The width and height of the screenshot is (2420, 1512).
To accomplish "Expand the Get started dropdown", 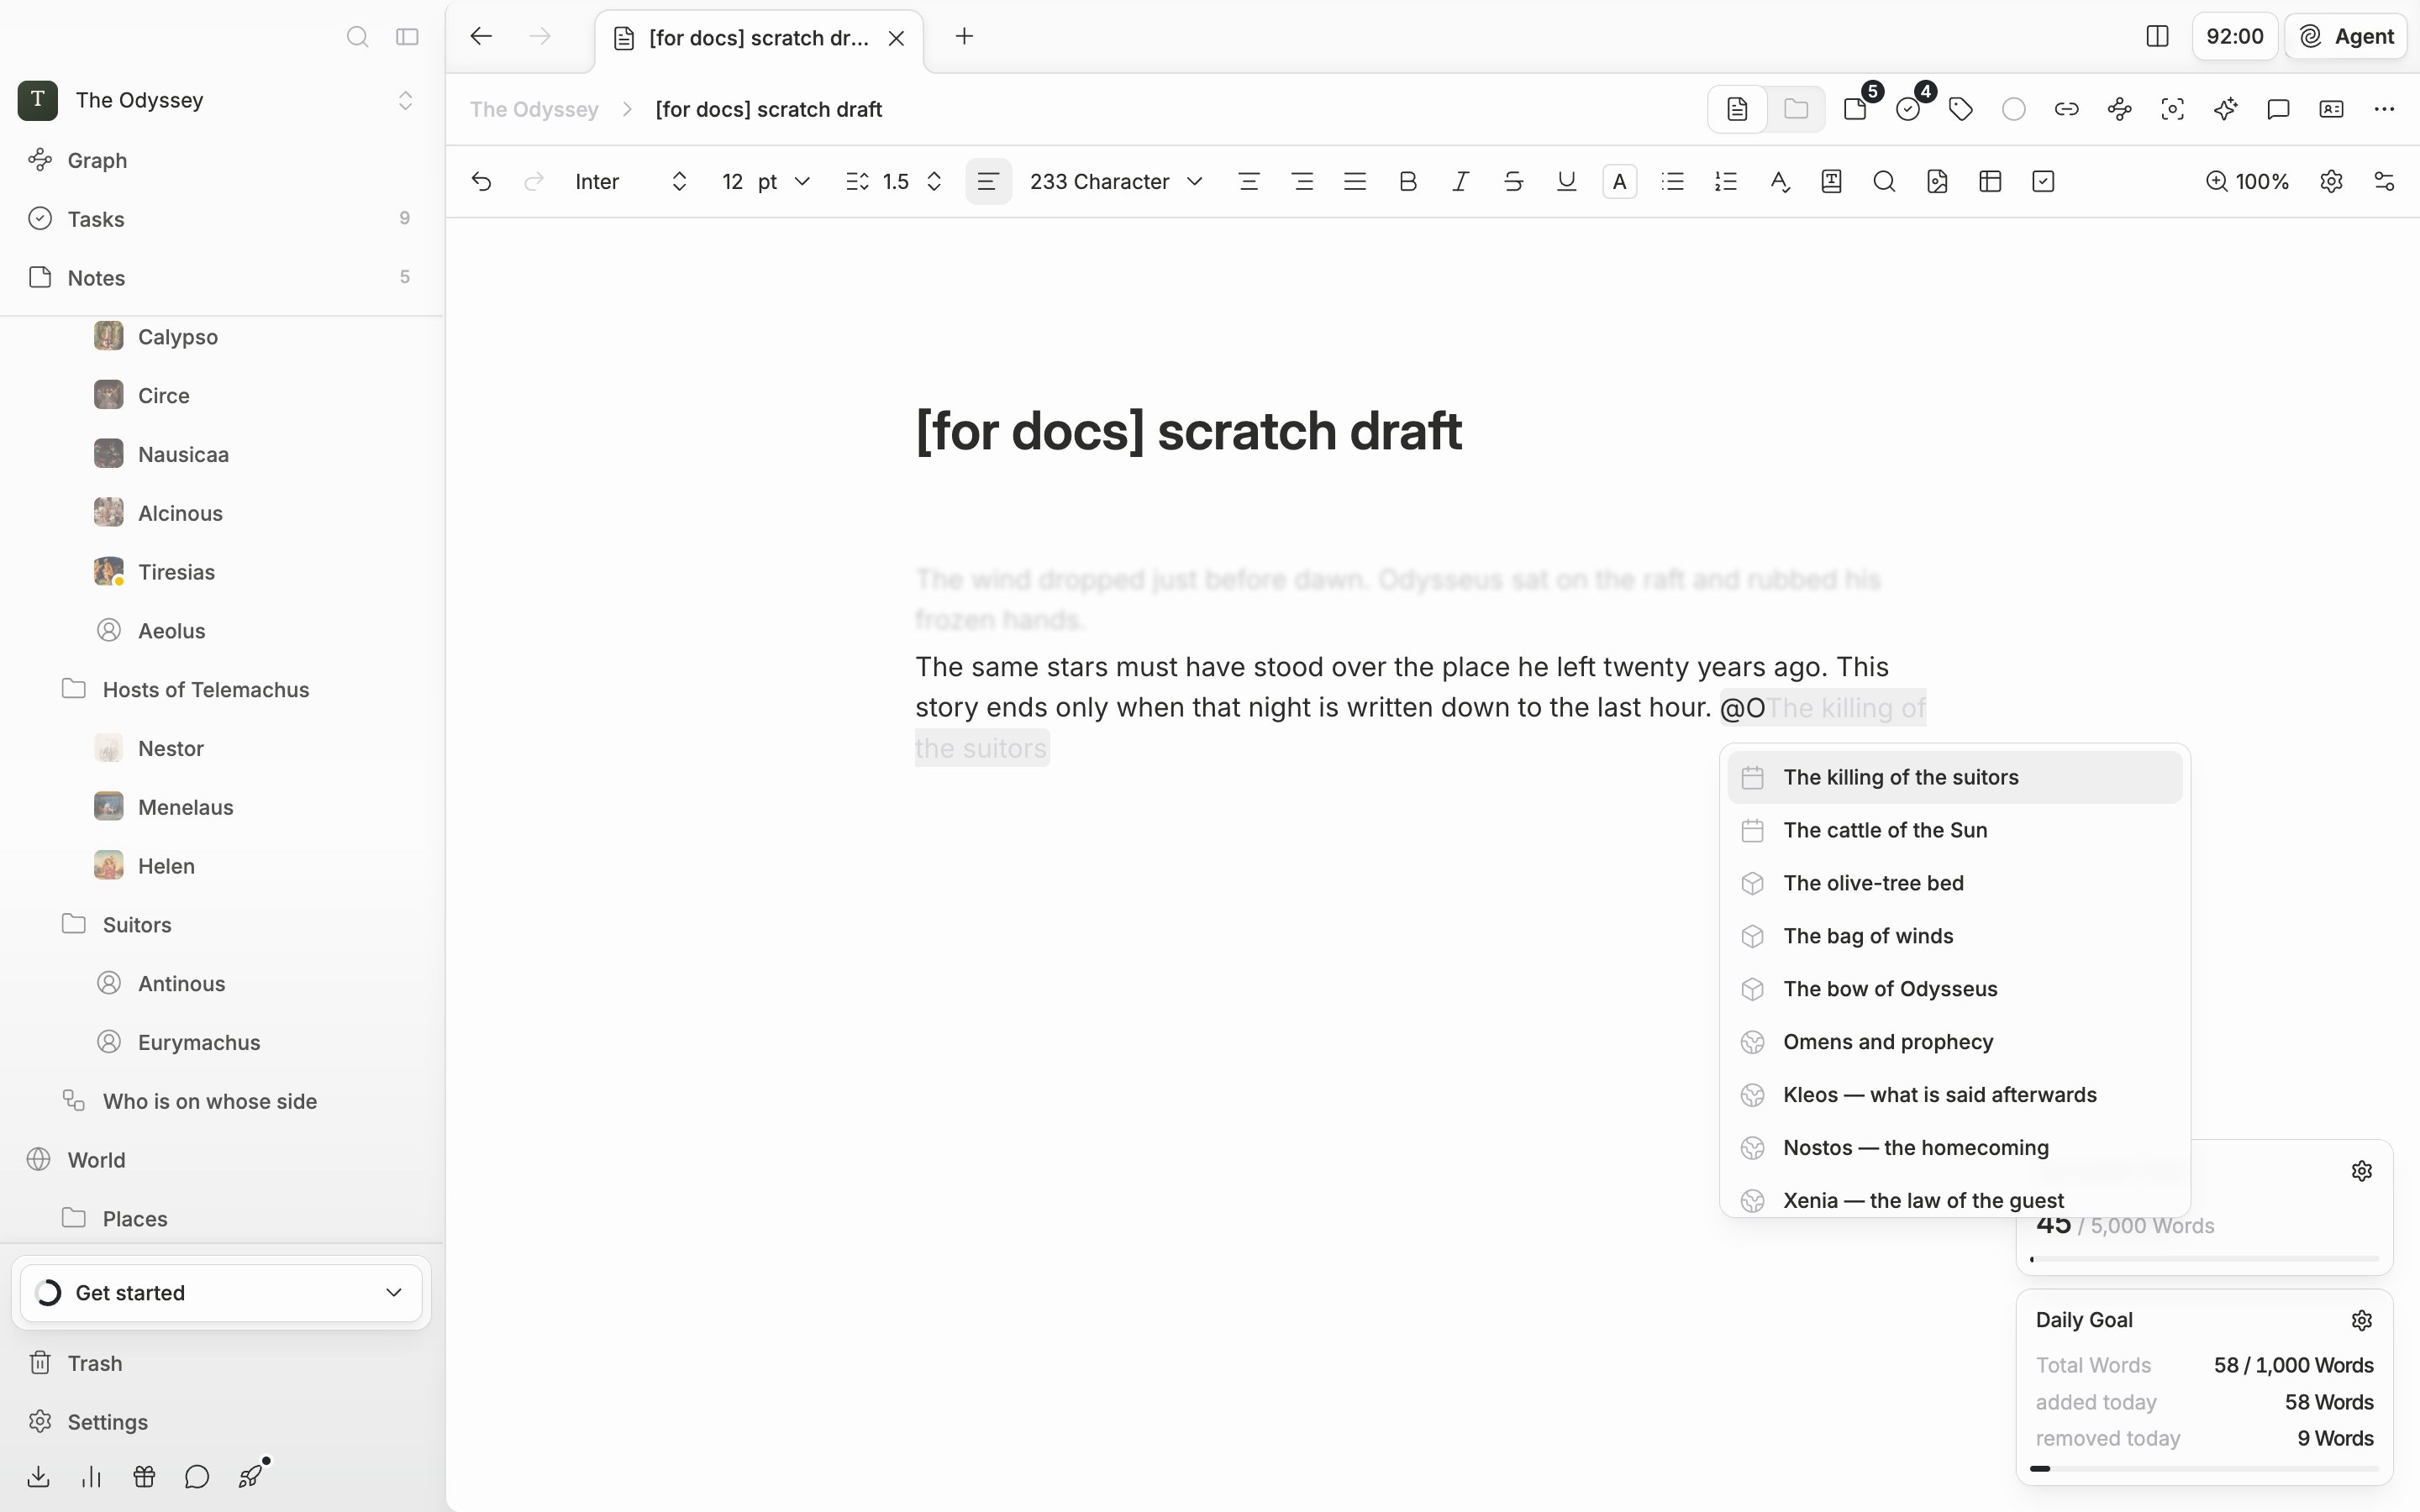I will pyautogui.click(x=221, y=1293).
